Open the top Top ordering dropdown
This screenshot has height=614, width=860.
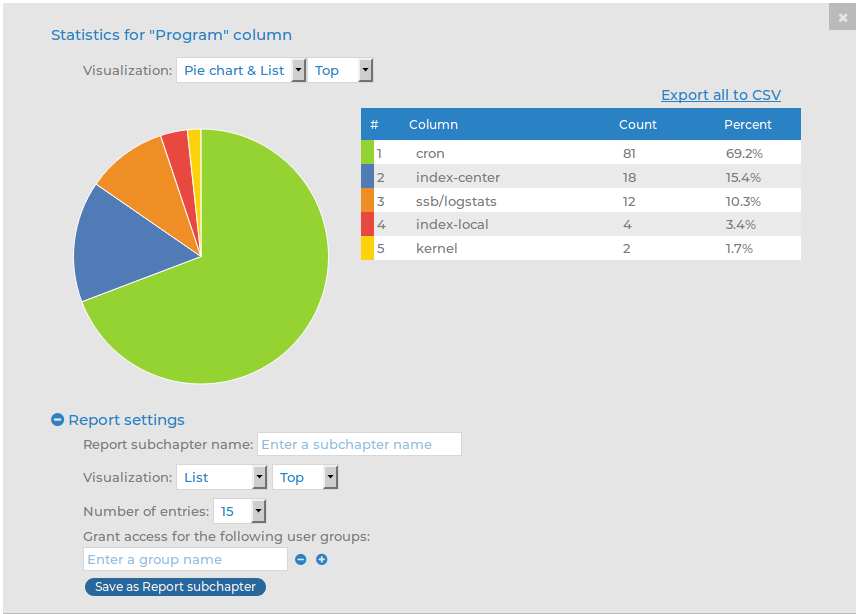click(340, 71)
